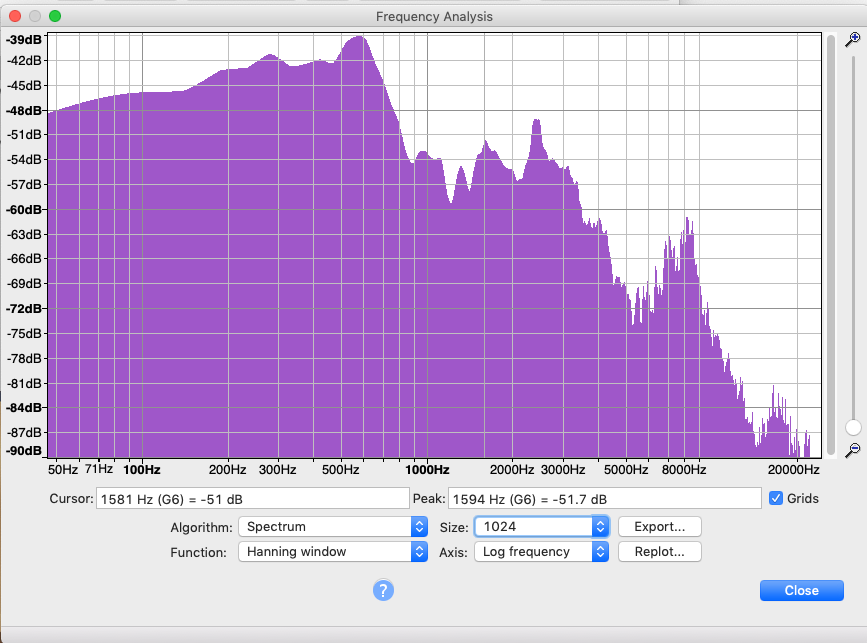Image resolution: width=867 pixels, height=643 pixels.
Task: Click the Replot... button
Action: pos(660,551)
